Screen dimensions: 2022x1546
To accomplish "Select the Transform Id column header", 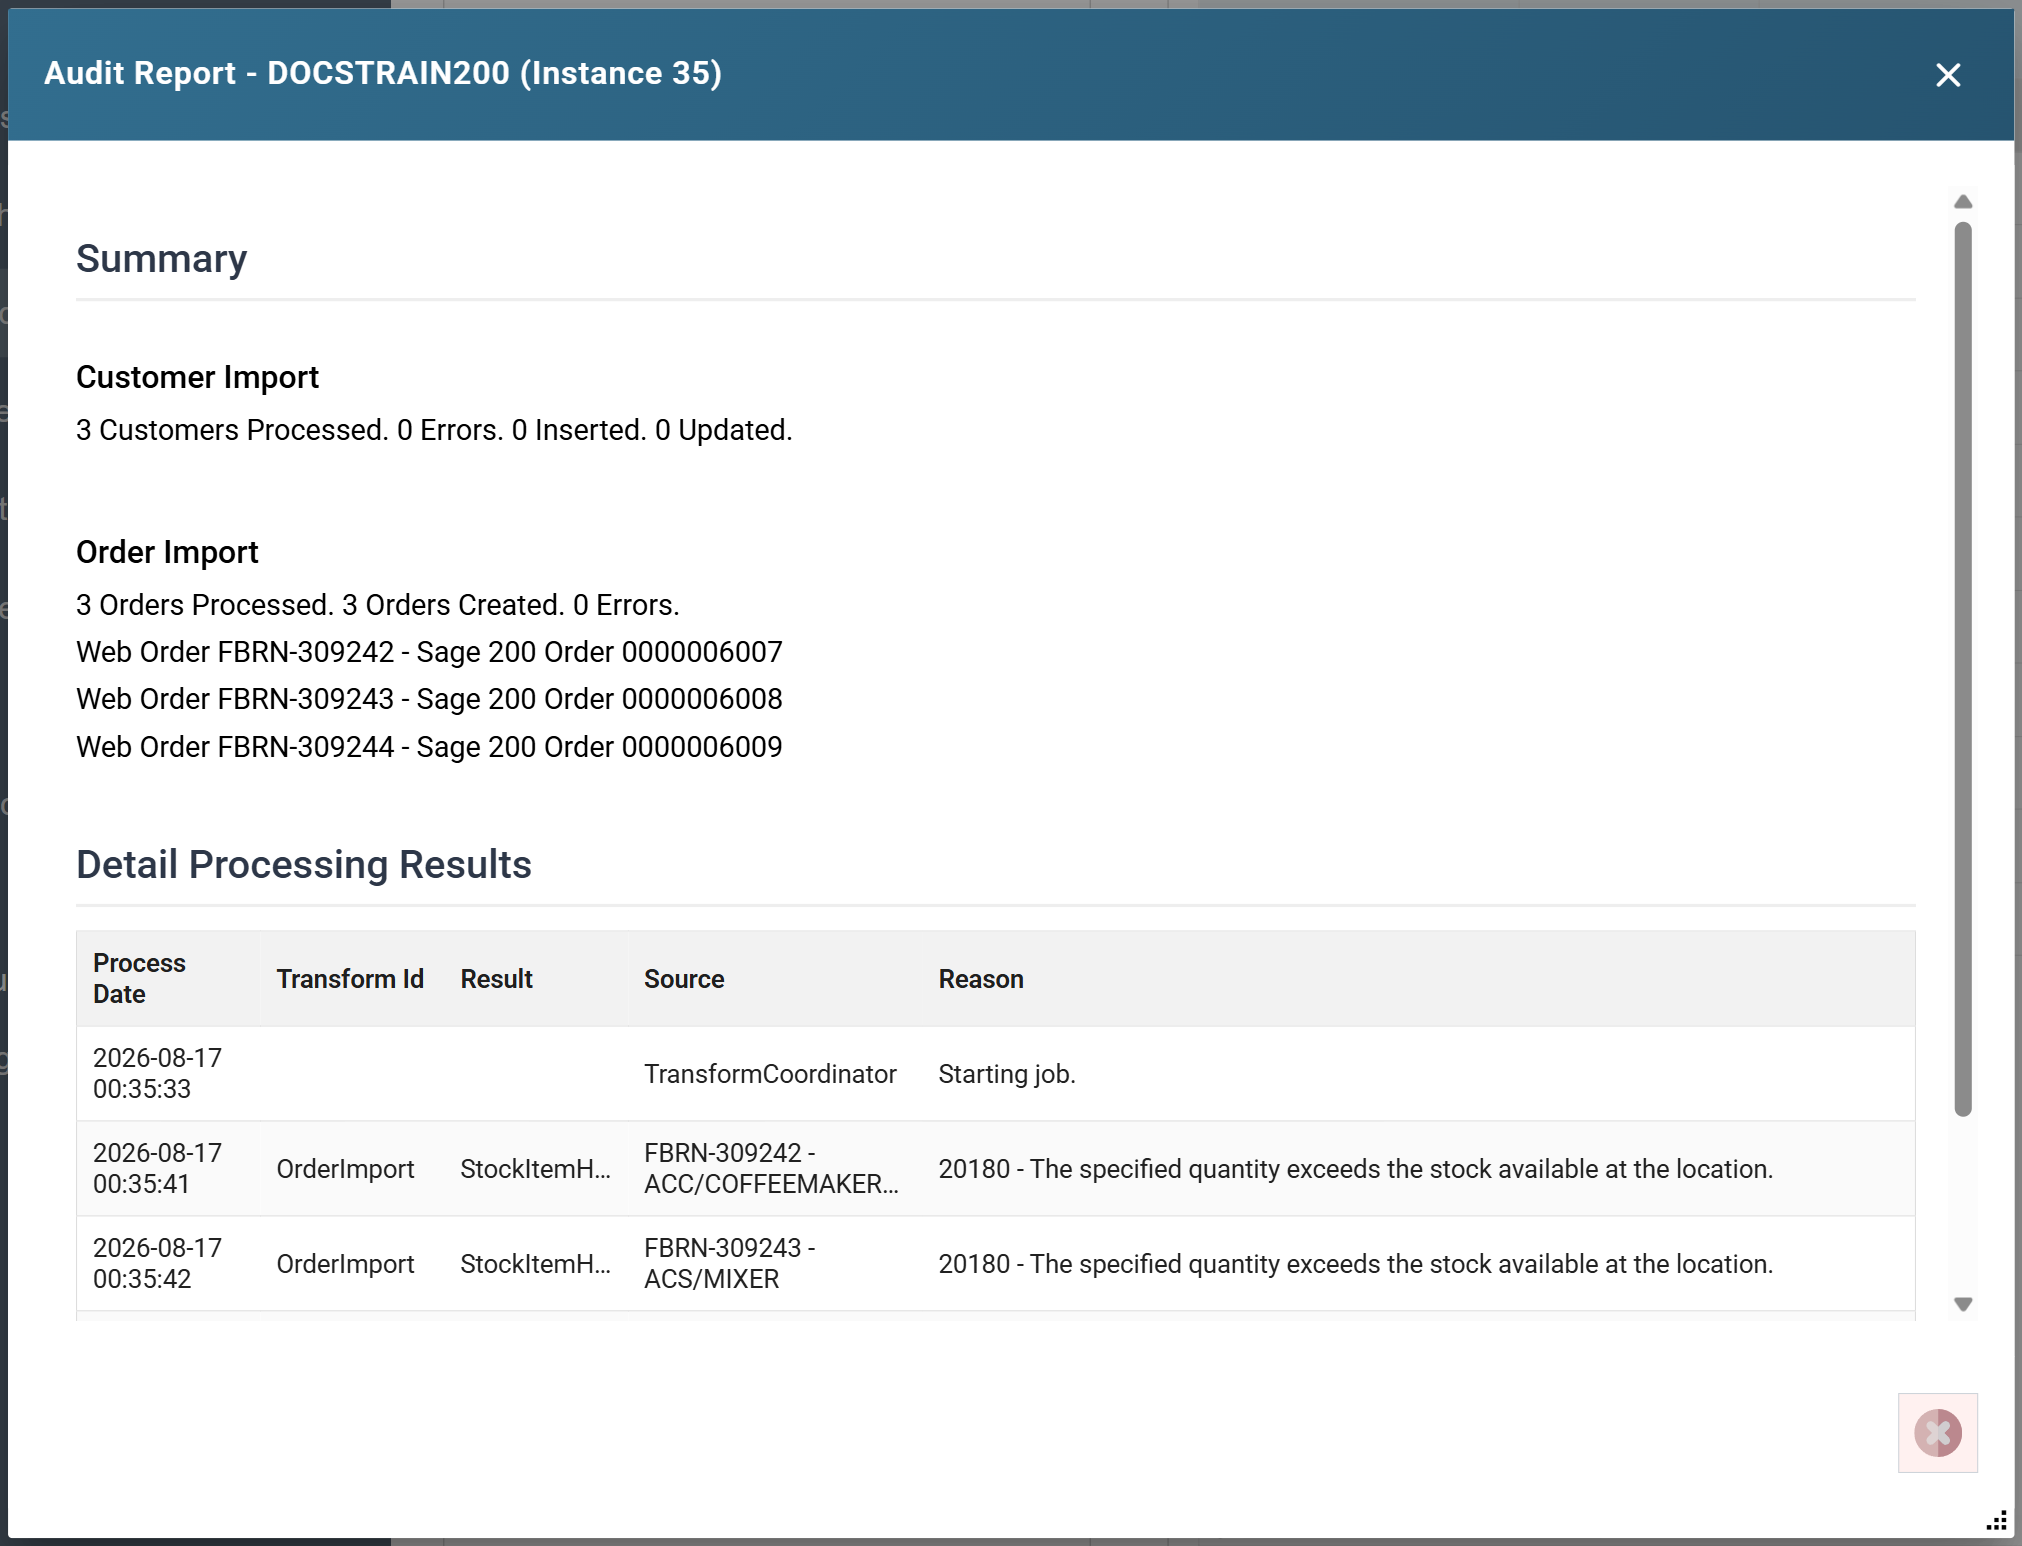I will point(350,979).
